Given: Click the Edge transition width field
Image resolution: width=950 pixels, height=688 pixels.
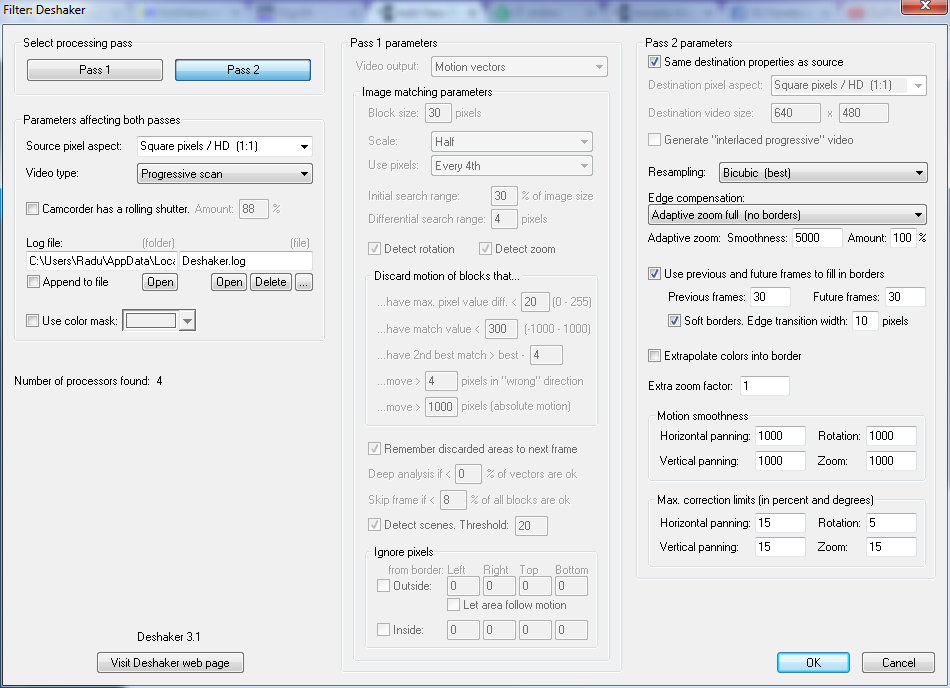Looking at the screenshot, I should coord(865,321).
